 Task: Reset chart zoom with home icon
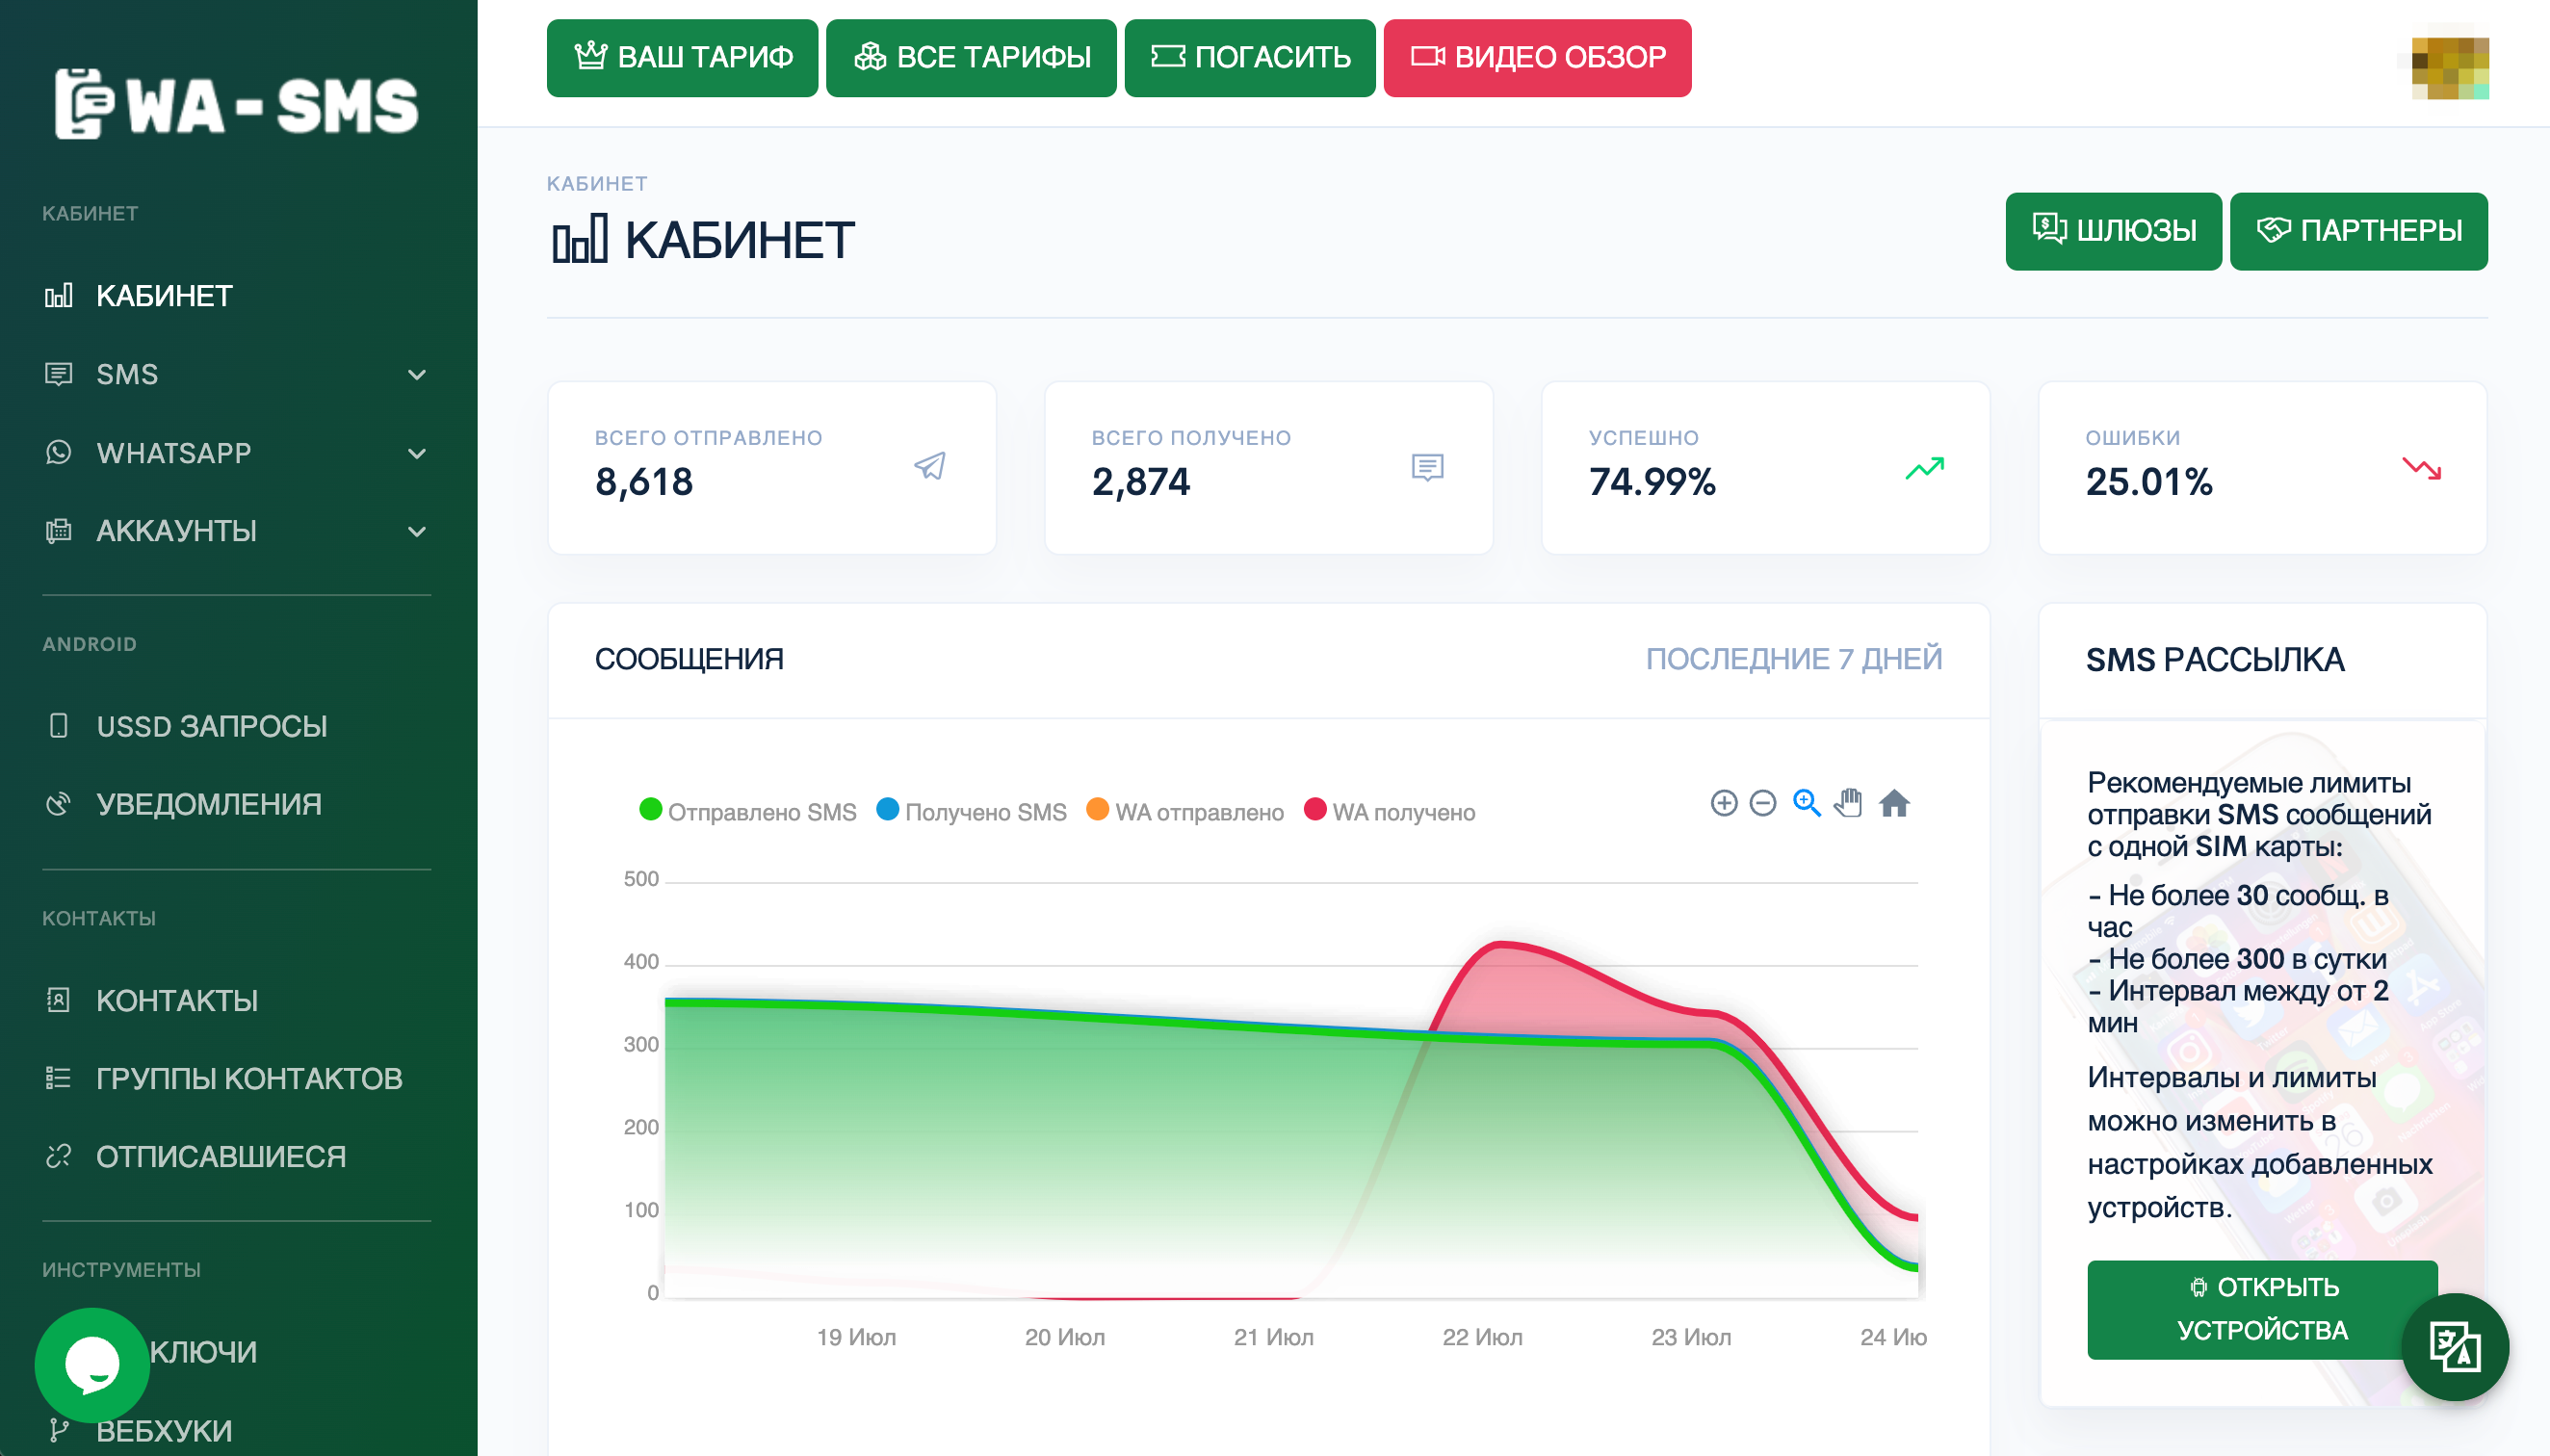(x=1894, y=803)
